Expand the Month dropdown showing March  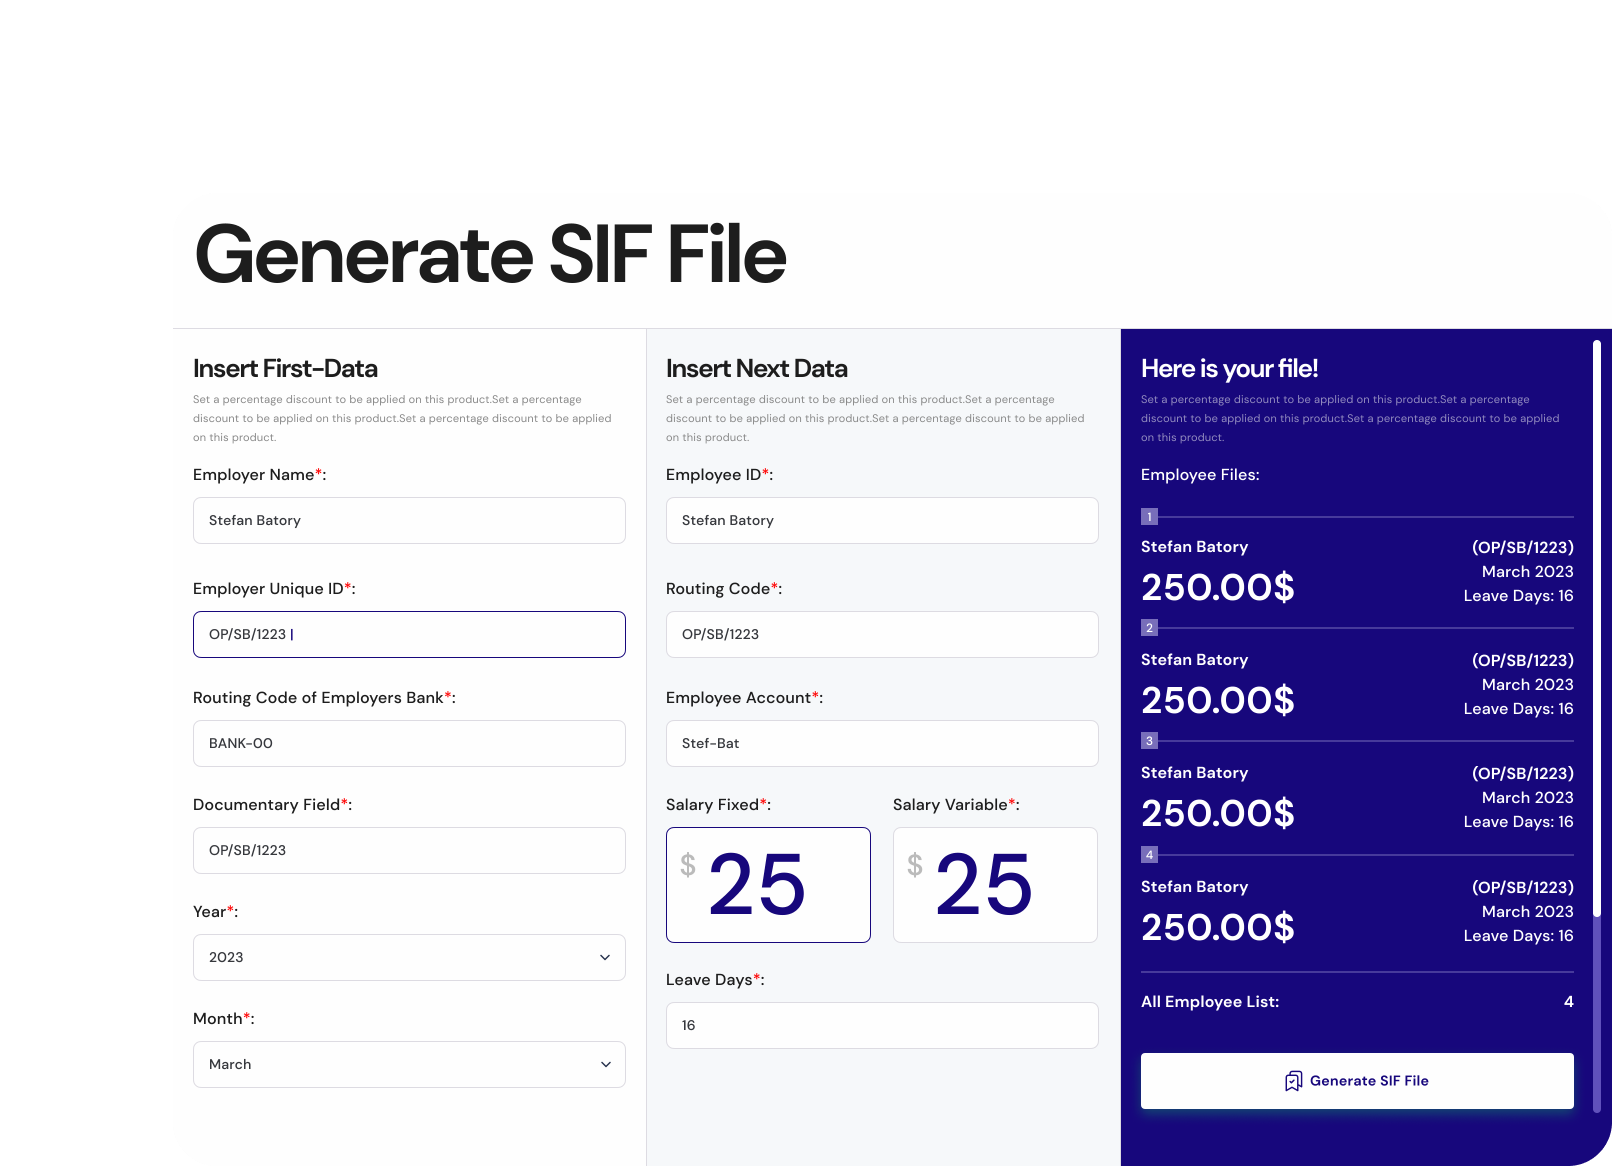pyautogui.click(x=409, y=1064)
